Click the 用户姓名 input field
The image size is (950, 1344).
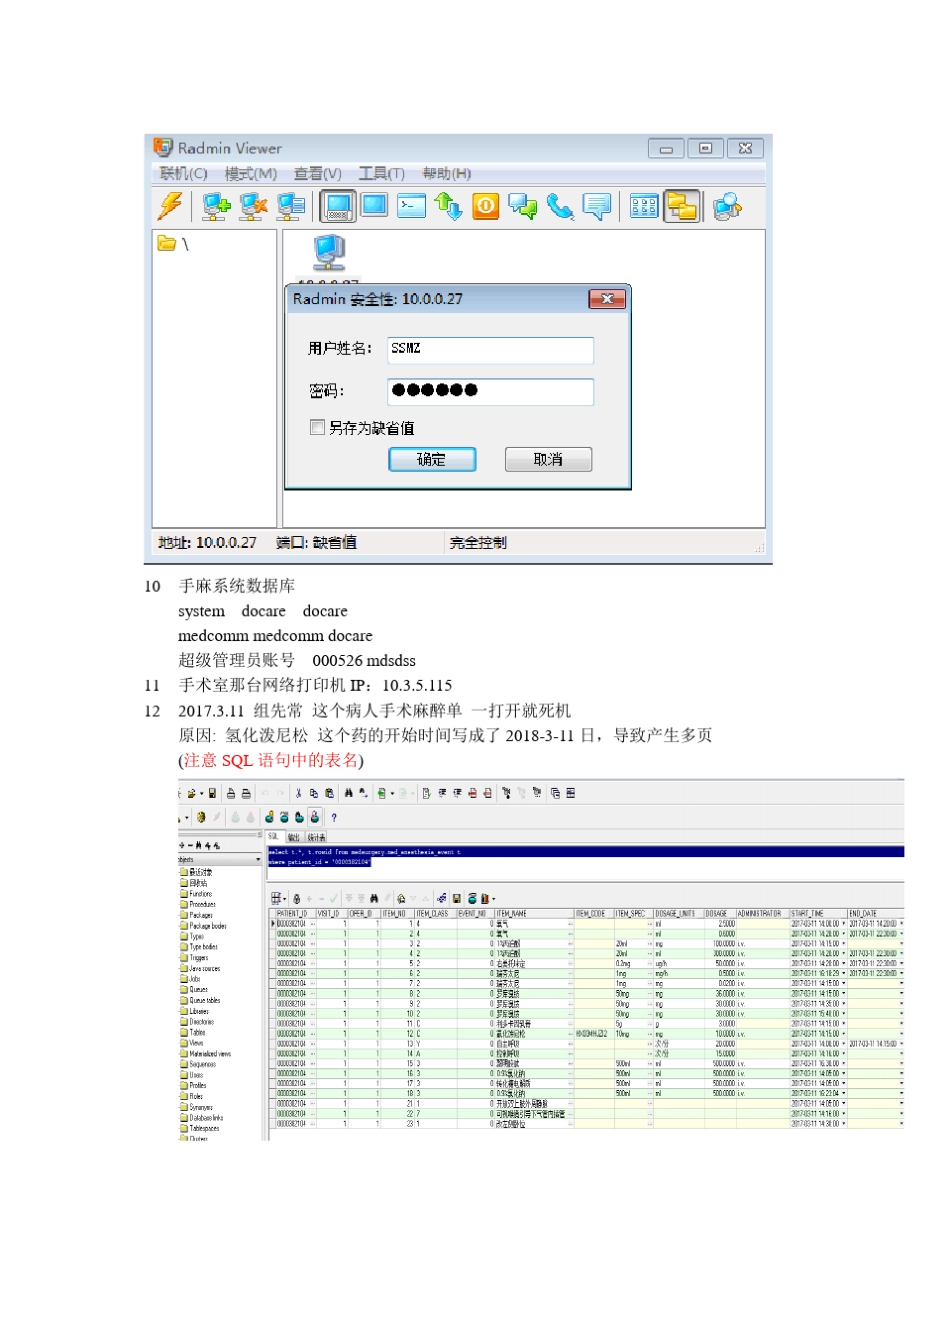click(490, 349)
